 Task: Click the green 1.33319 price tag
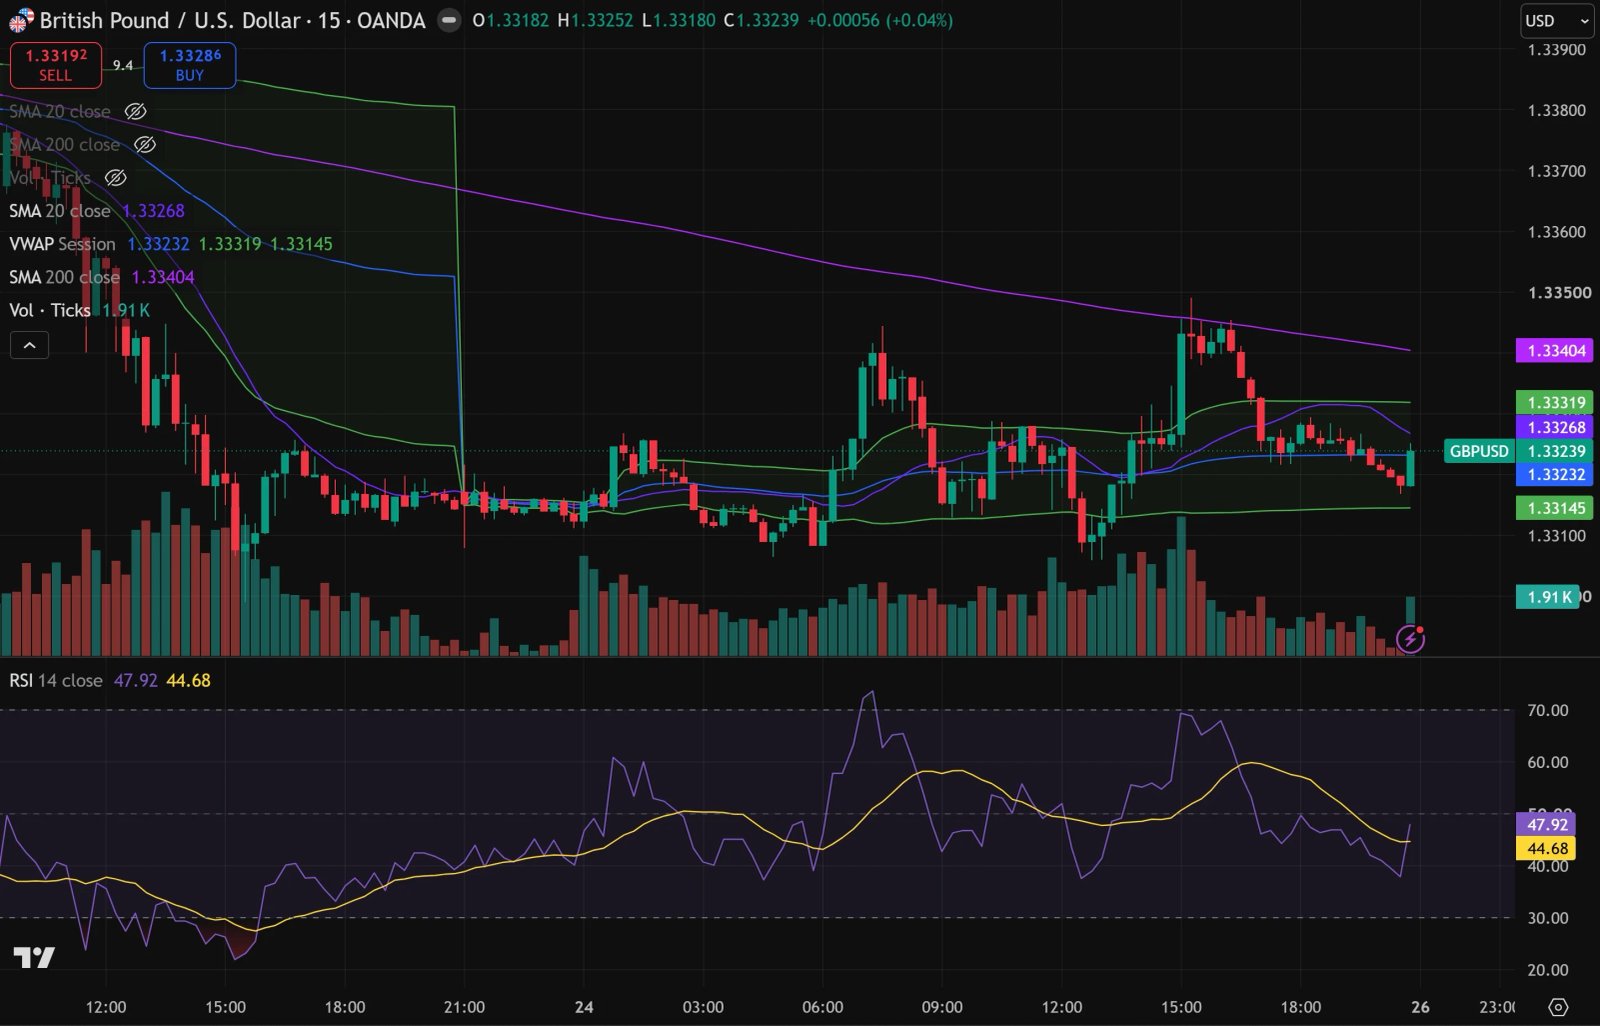click(1555, 403)
